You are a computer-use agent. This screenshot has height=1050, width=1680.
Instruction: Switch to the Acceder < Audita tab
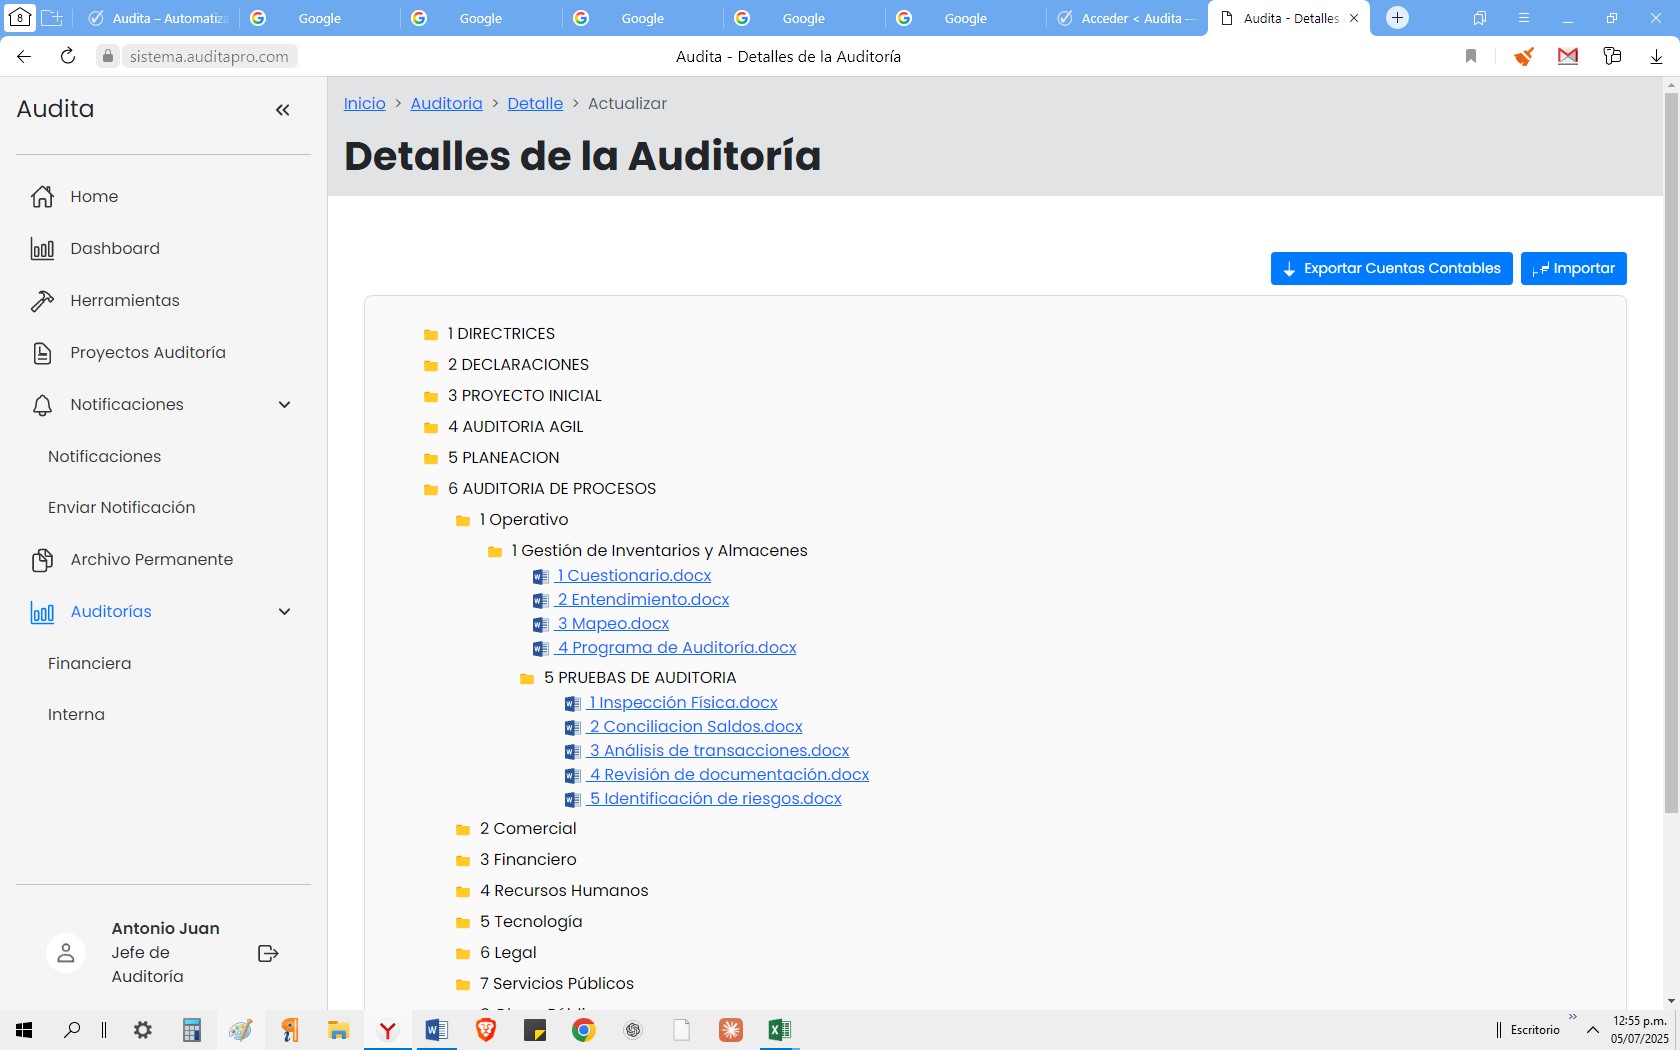point(1126,18)
